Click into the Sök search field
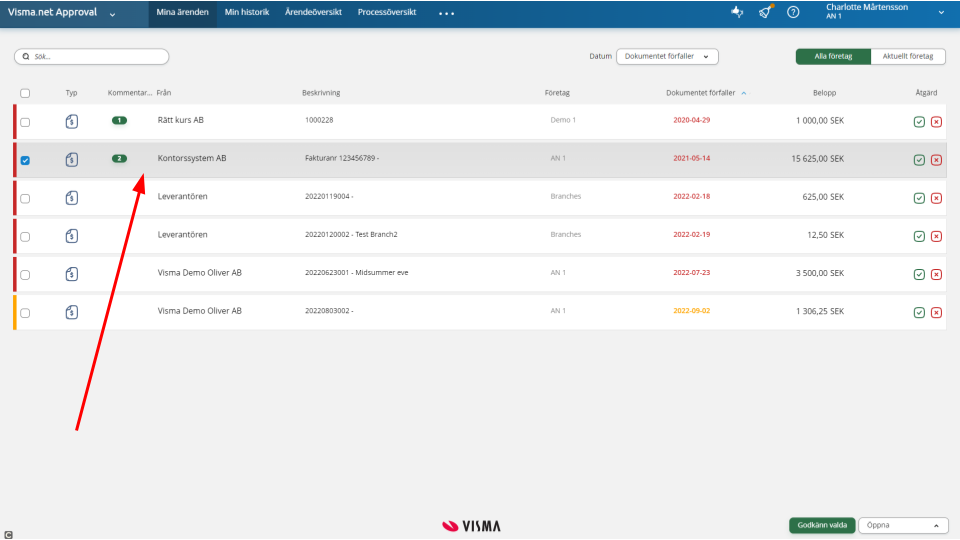The height and width of the screenshot is (540, 960). pyautogui.click(x=92, y=56)
